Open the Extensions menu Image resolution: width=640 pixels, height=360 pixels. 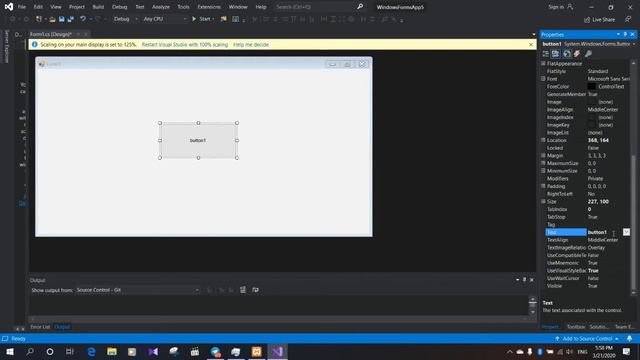pos(209,7)
